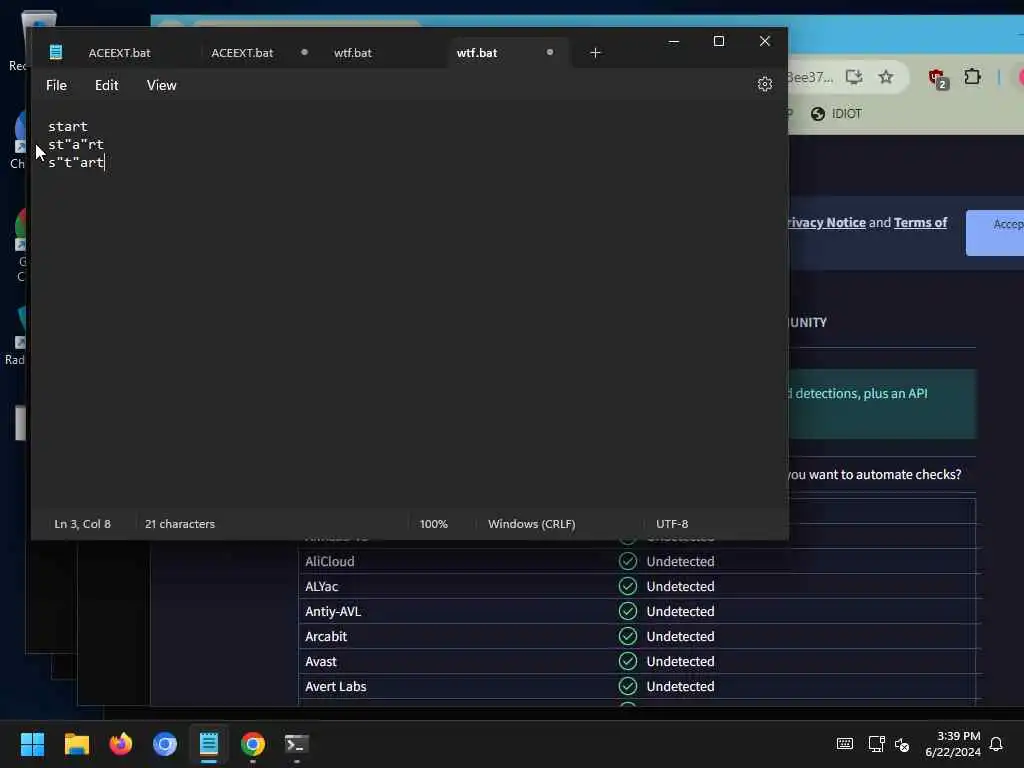
Task: Click install app icon in Chrome address bar
Action: pos(854,77)
